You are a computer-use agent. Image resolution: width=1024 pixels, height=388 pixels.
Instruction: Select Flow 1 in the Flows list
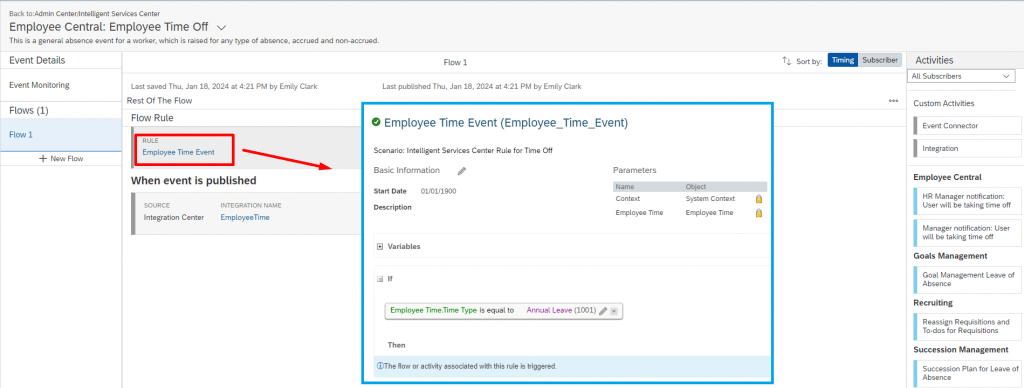[61, 135]
